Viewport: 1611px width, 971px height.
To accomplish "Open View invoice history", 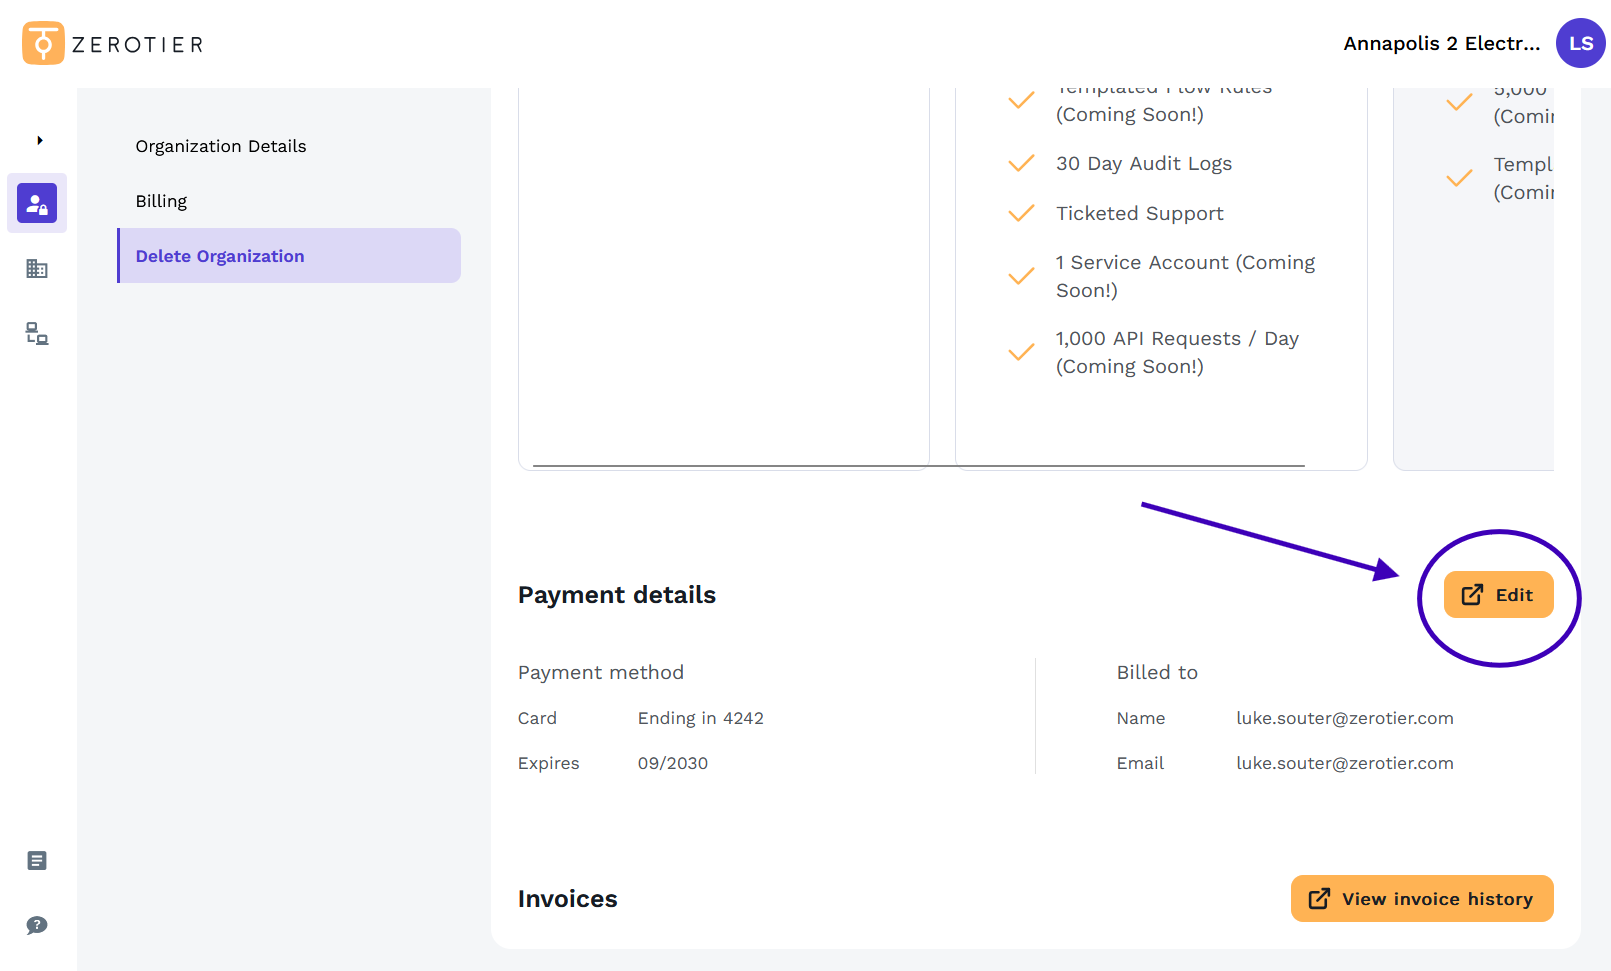I will 1421,898.
